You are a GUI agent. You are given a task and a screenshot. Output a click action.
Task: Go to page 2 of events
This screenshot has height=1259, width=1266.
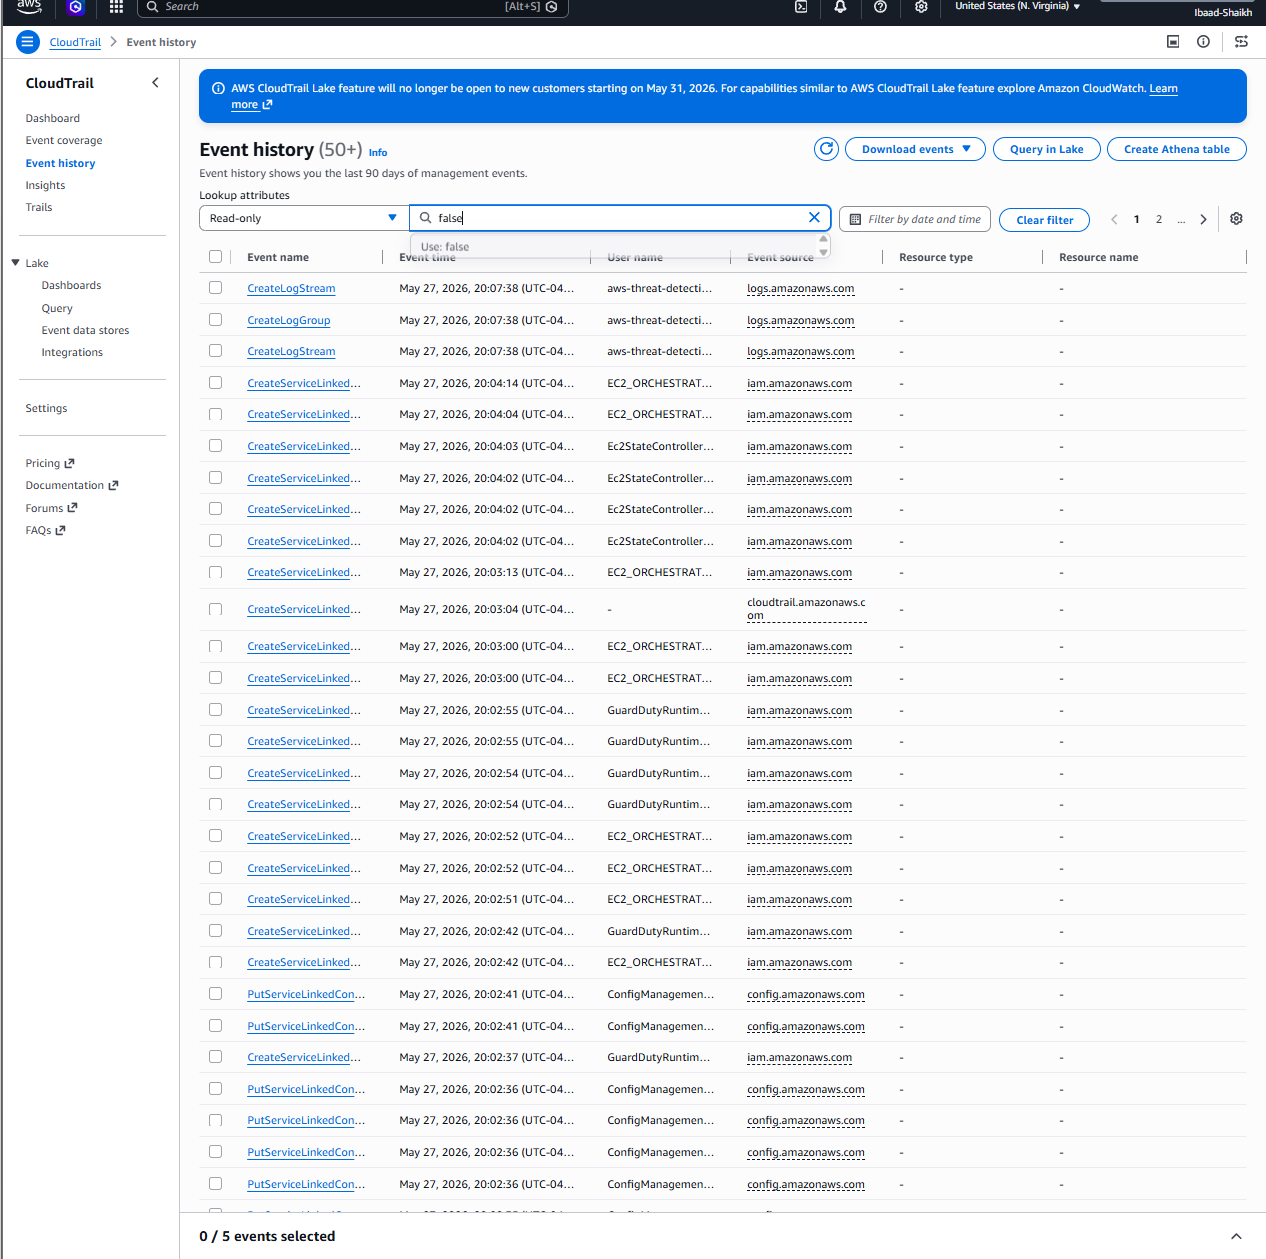click(1159, 219)
